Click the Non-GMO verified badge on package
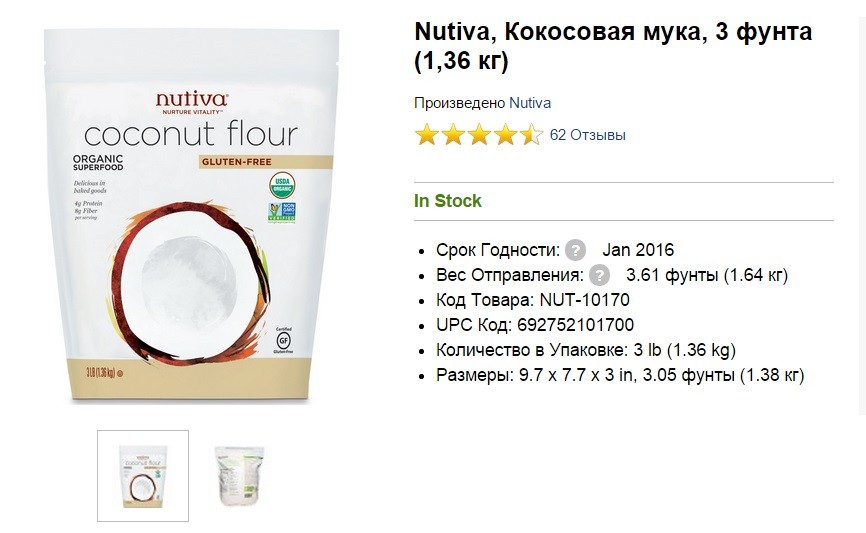Viewport: 866px width, 533px height. pos(282,213)
